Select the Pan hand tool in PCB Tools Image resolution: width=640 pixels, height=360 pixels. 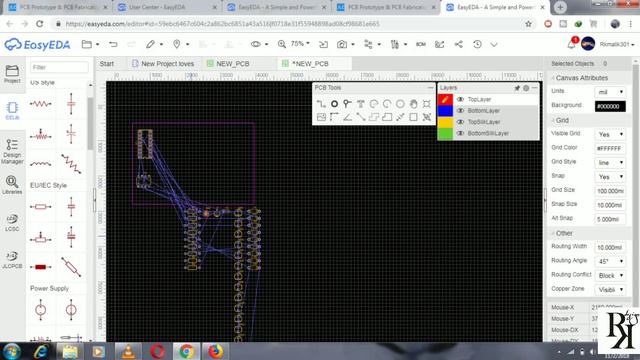413,104
